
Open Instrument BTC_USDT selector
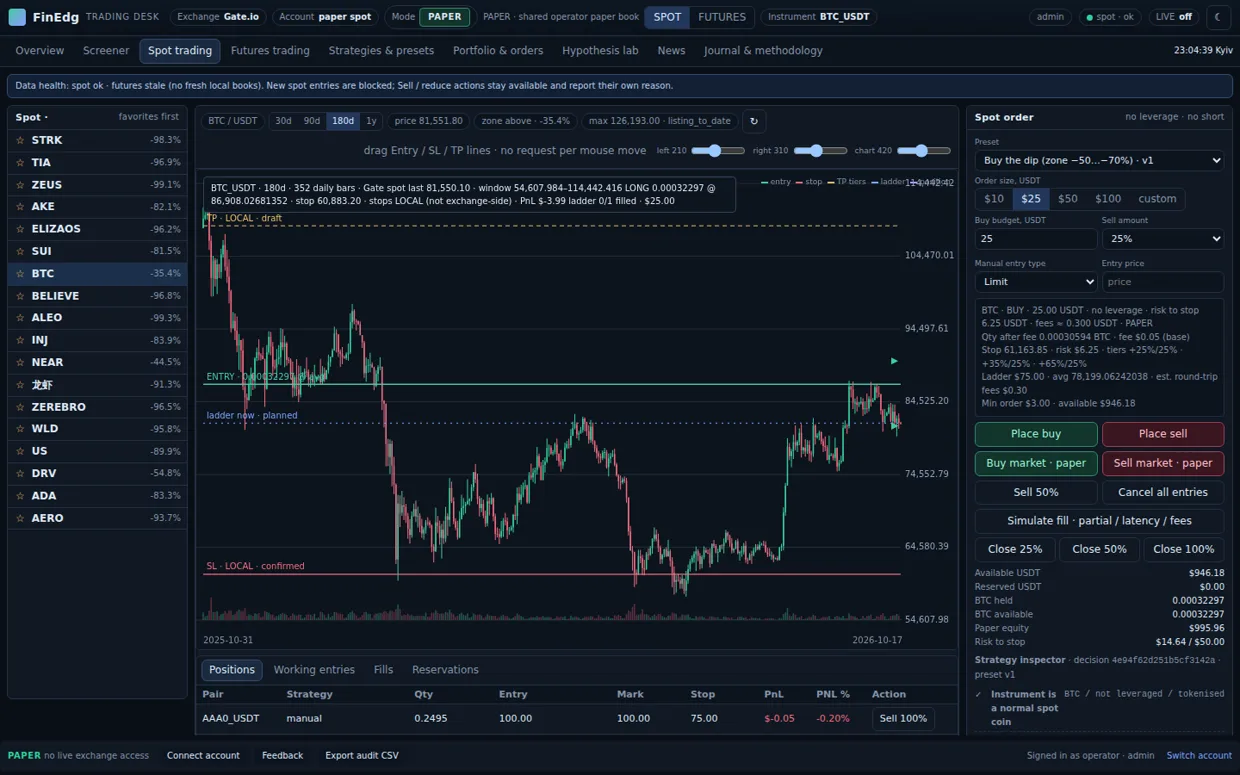(x=818, y=17)
